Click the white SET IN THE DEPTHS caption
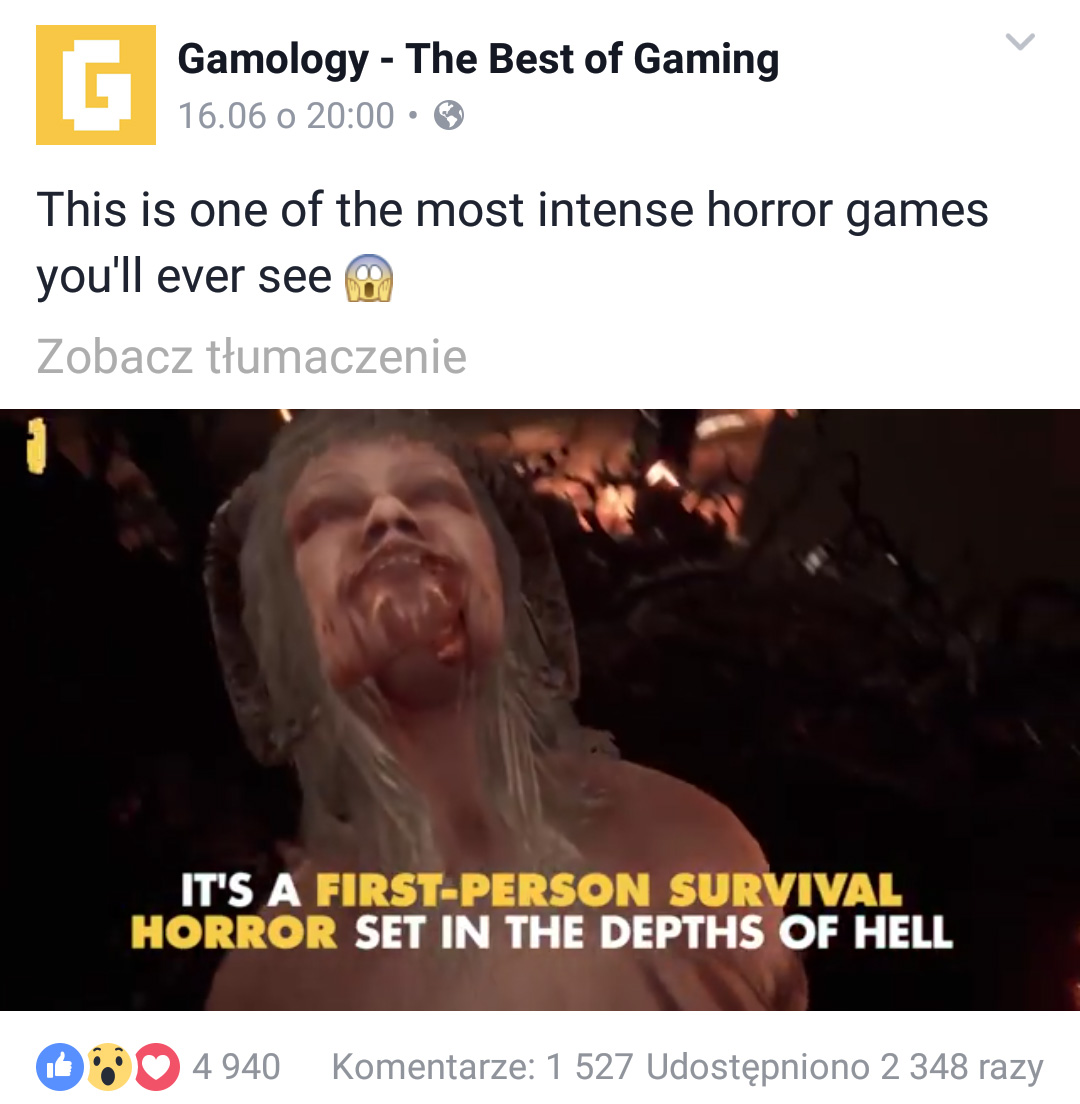 (560, 932)
